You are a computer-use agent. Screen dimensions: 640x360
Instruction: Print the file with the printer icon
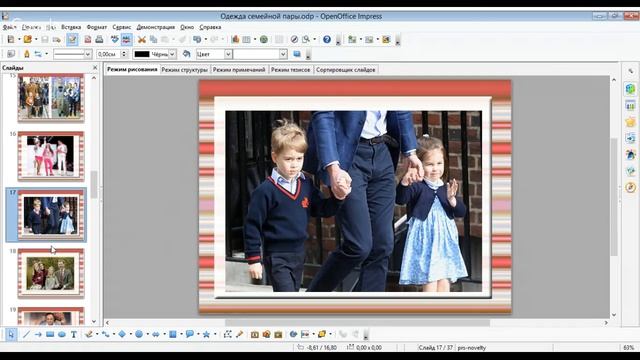point(99,40)
